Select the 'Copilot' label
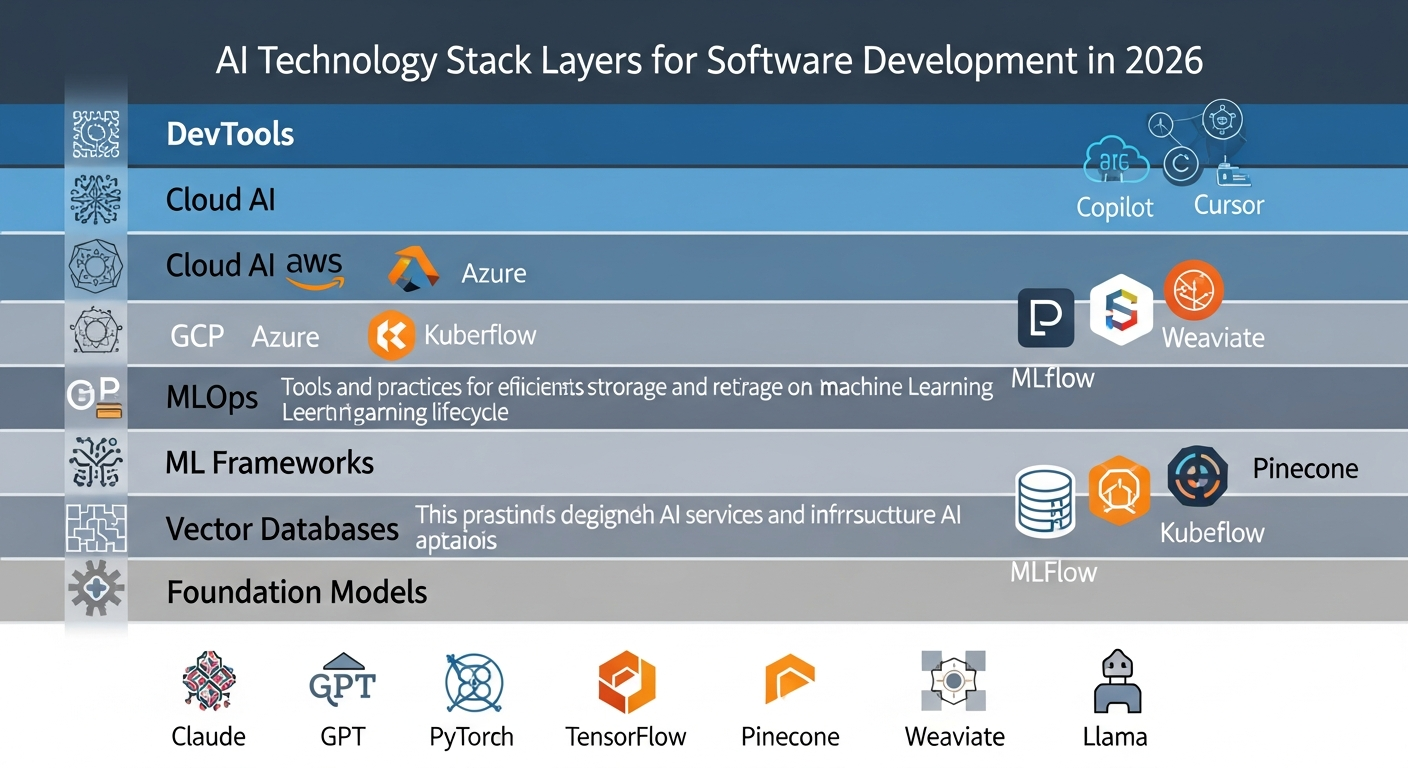 point(1115,208)
